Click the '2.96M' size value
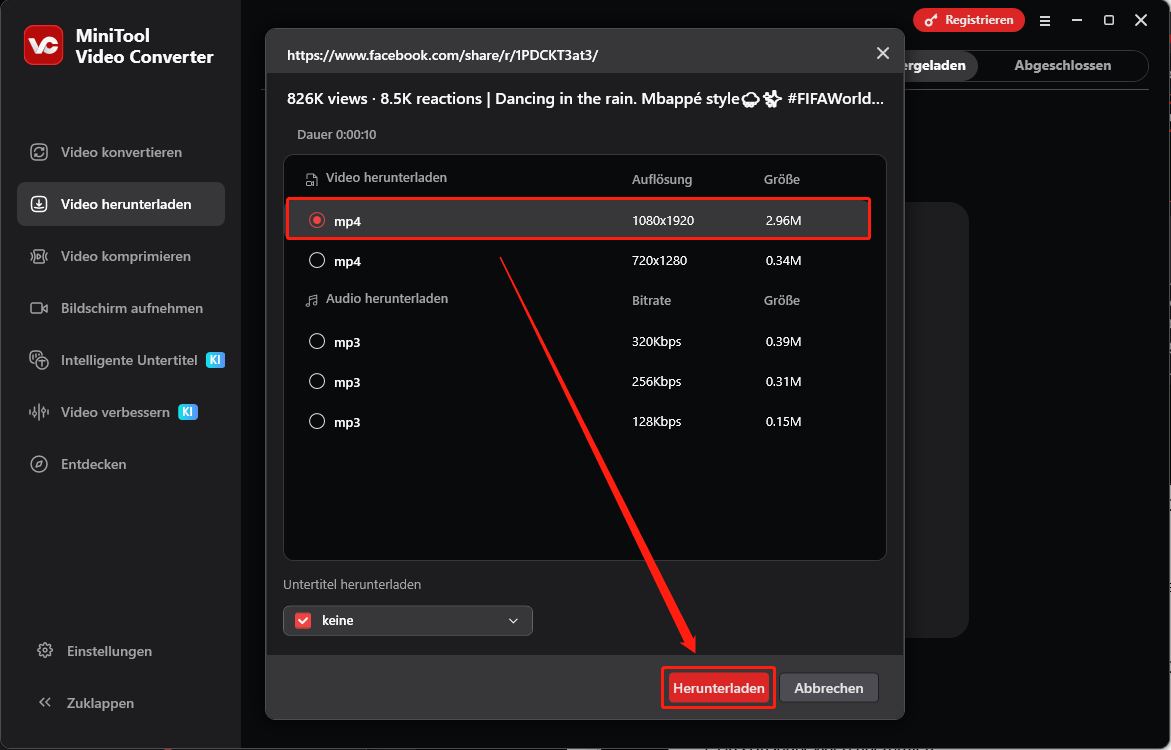Screen dimensions: 1171x750 click(783, 221)
